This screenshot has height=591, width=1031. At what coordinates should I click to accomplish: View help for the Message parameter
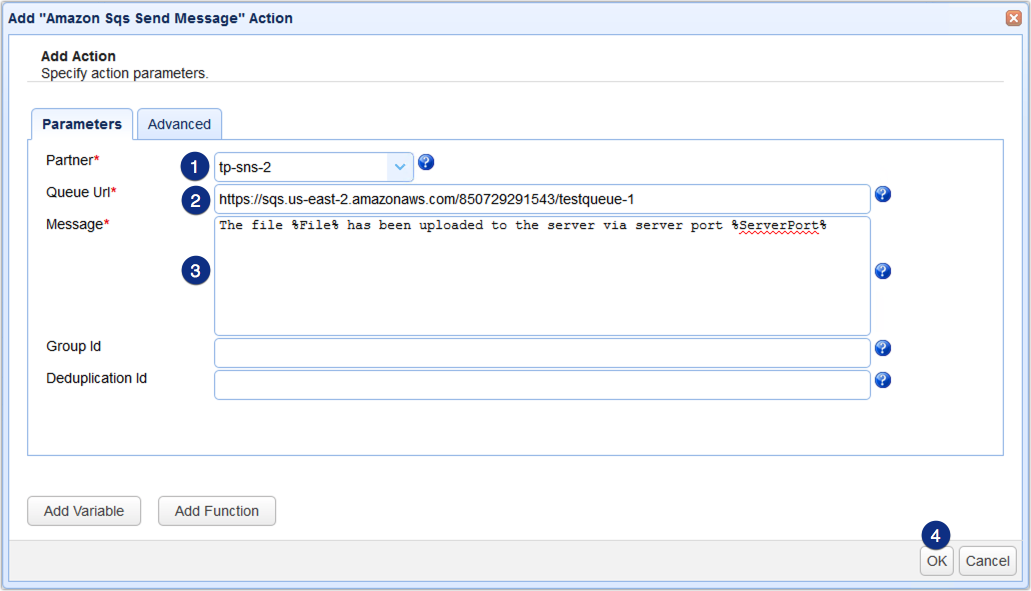point(883,270)
